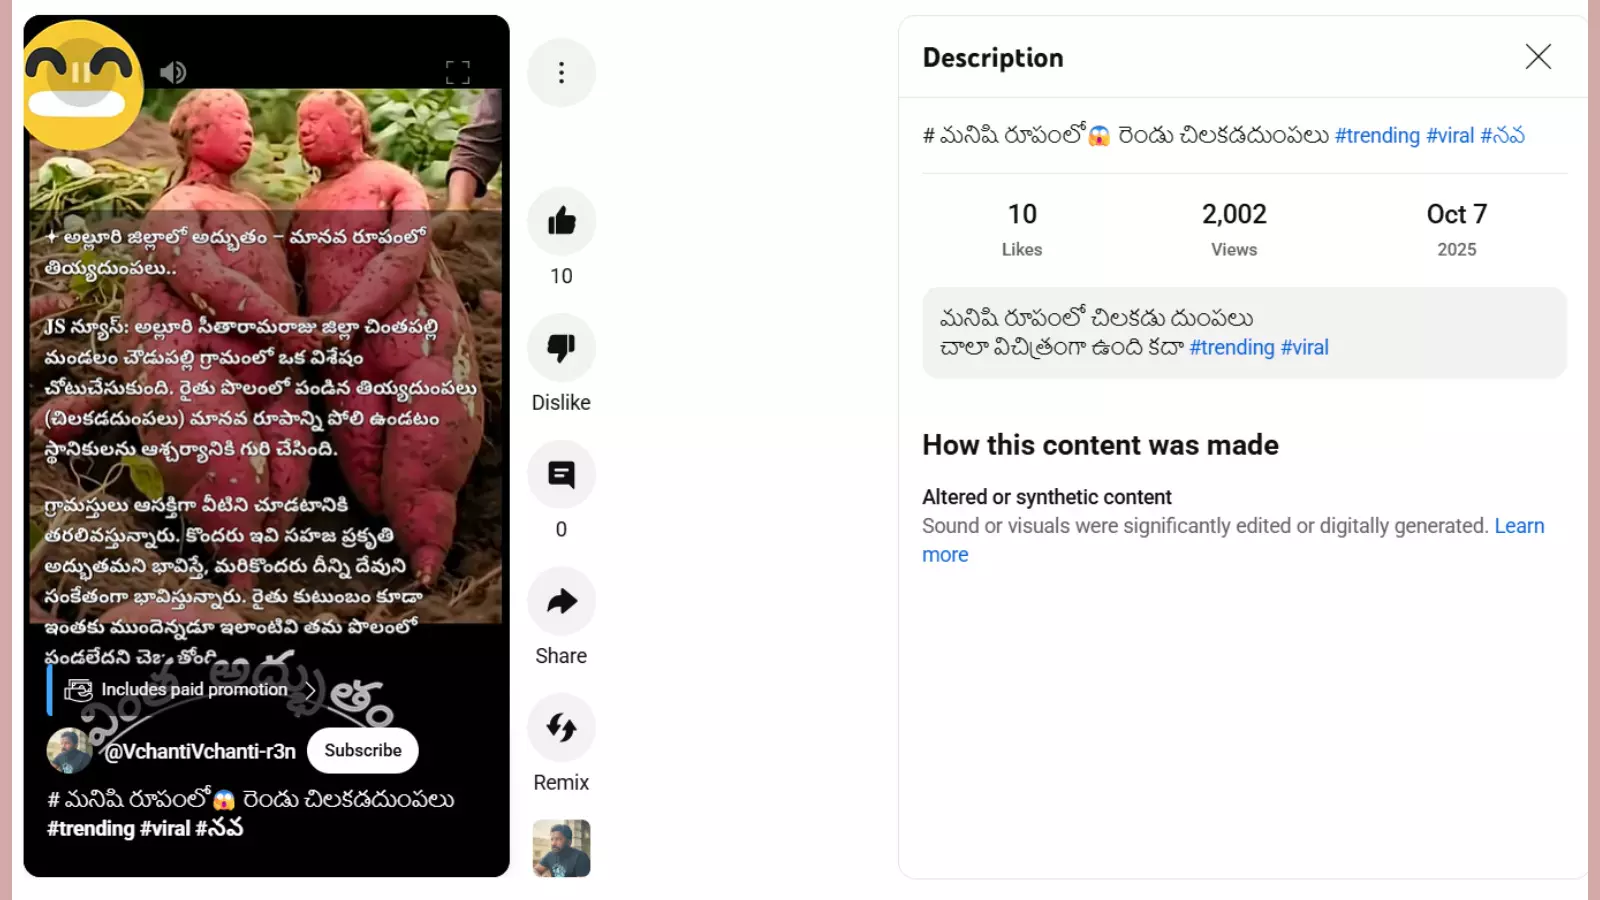
Task: Open the three-dot more actions menu
Action: click(x=561, y=72)
